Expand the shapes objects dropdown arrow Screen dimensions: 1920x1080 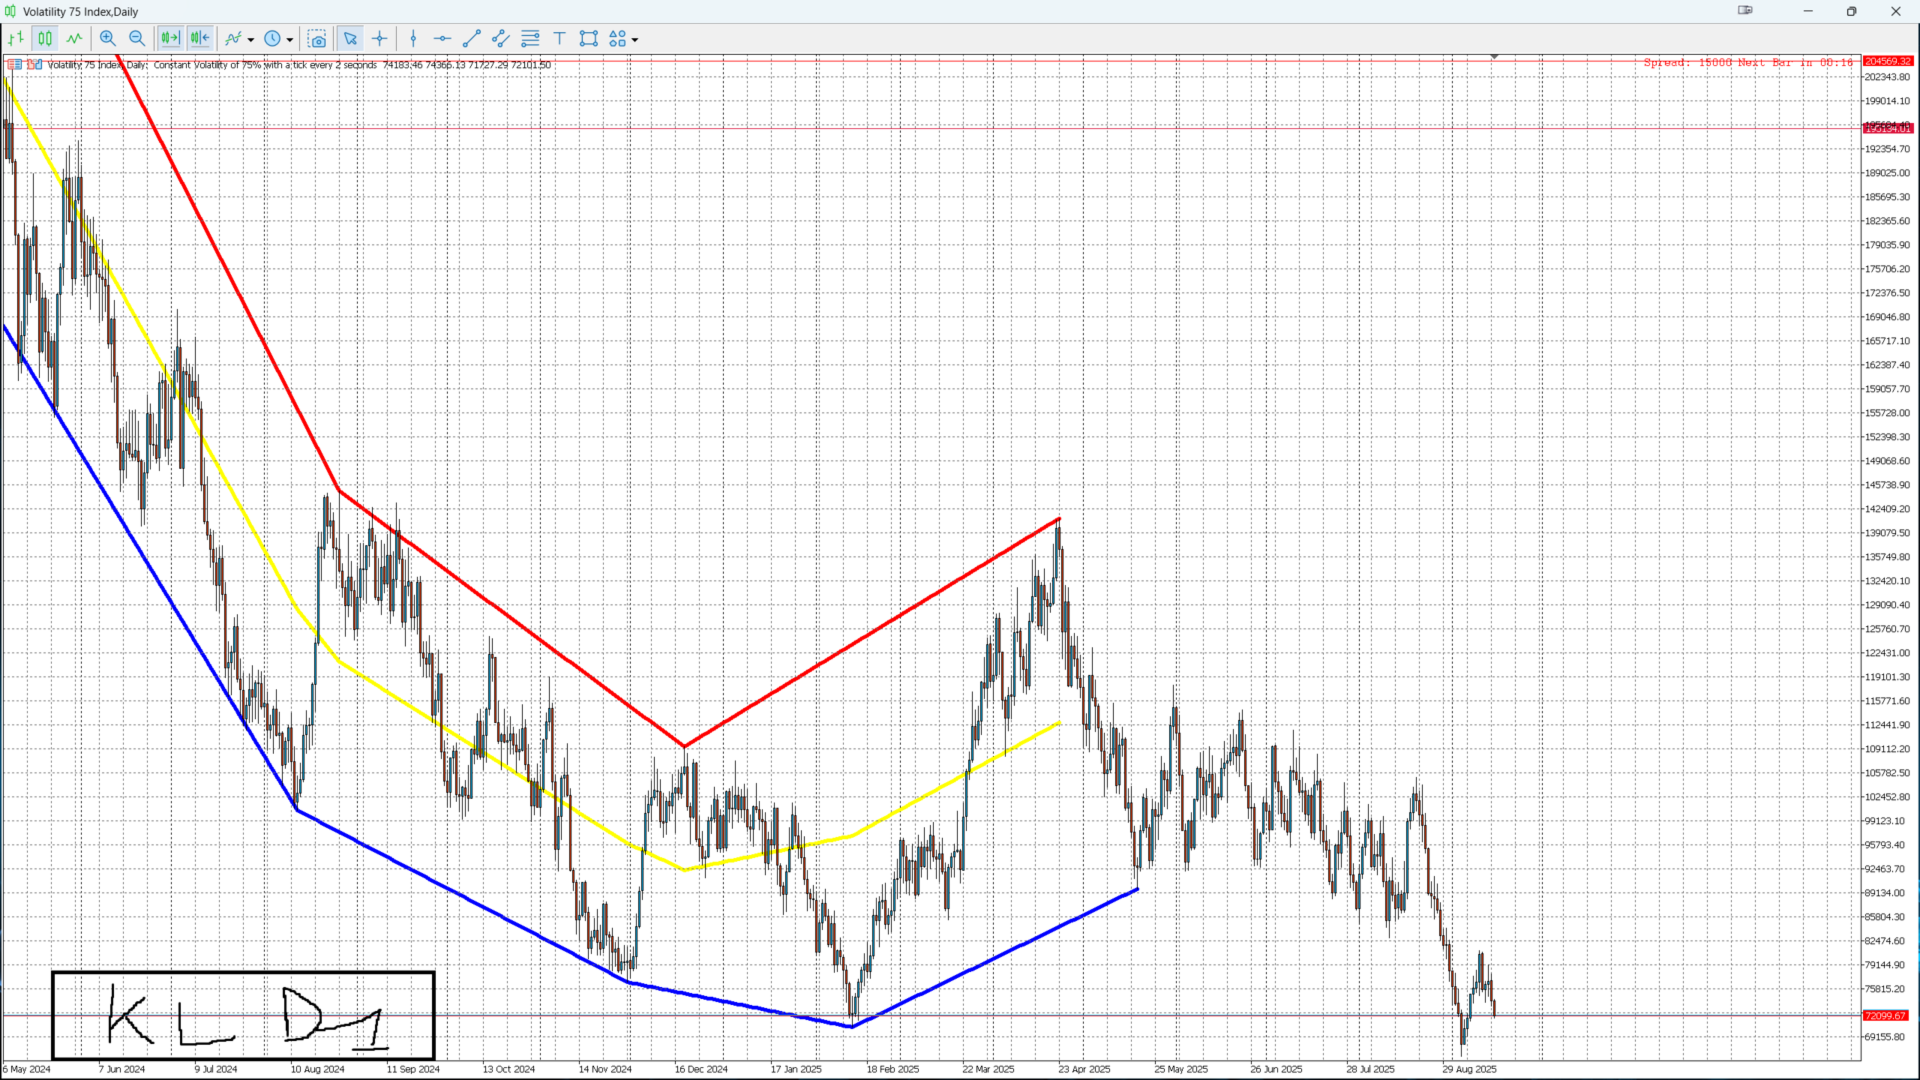tap(635, 40)
